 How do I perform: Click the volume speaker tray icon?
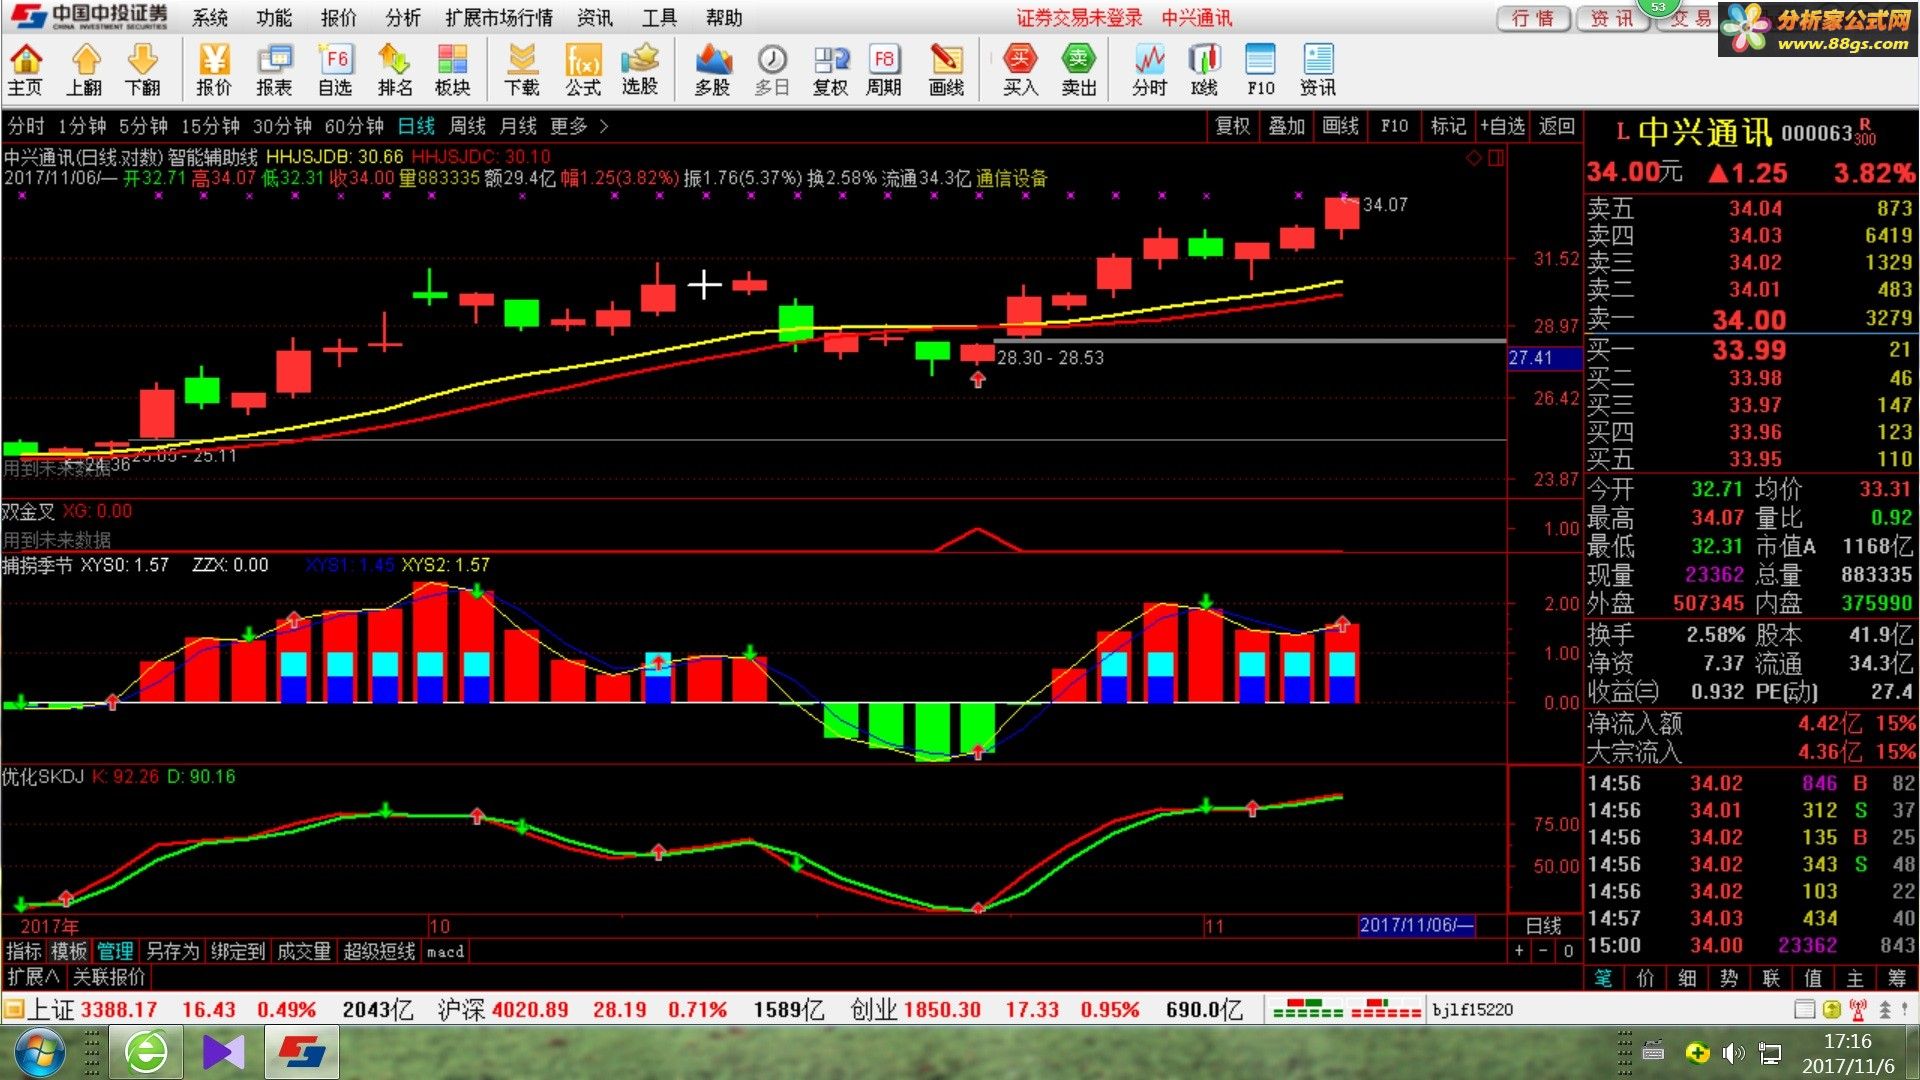(x=1733, y=1053)
